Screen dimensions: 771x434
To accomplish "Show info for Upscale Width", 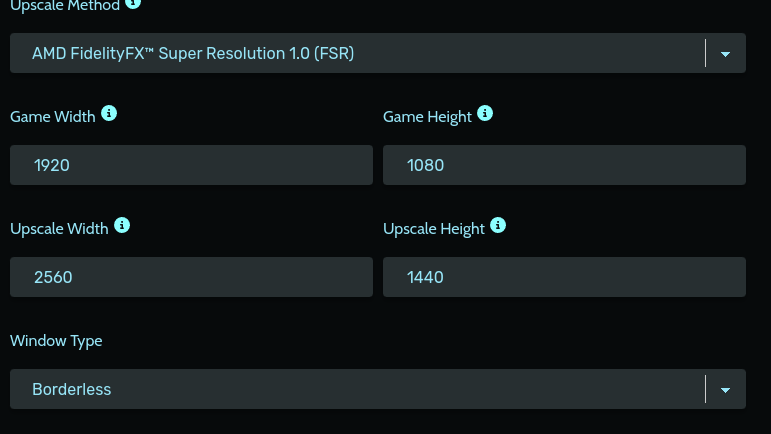I will pyautogui.click(x=122, y=226).
